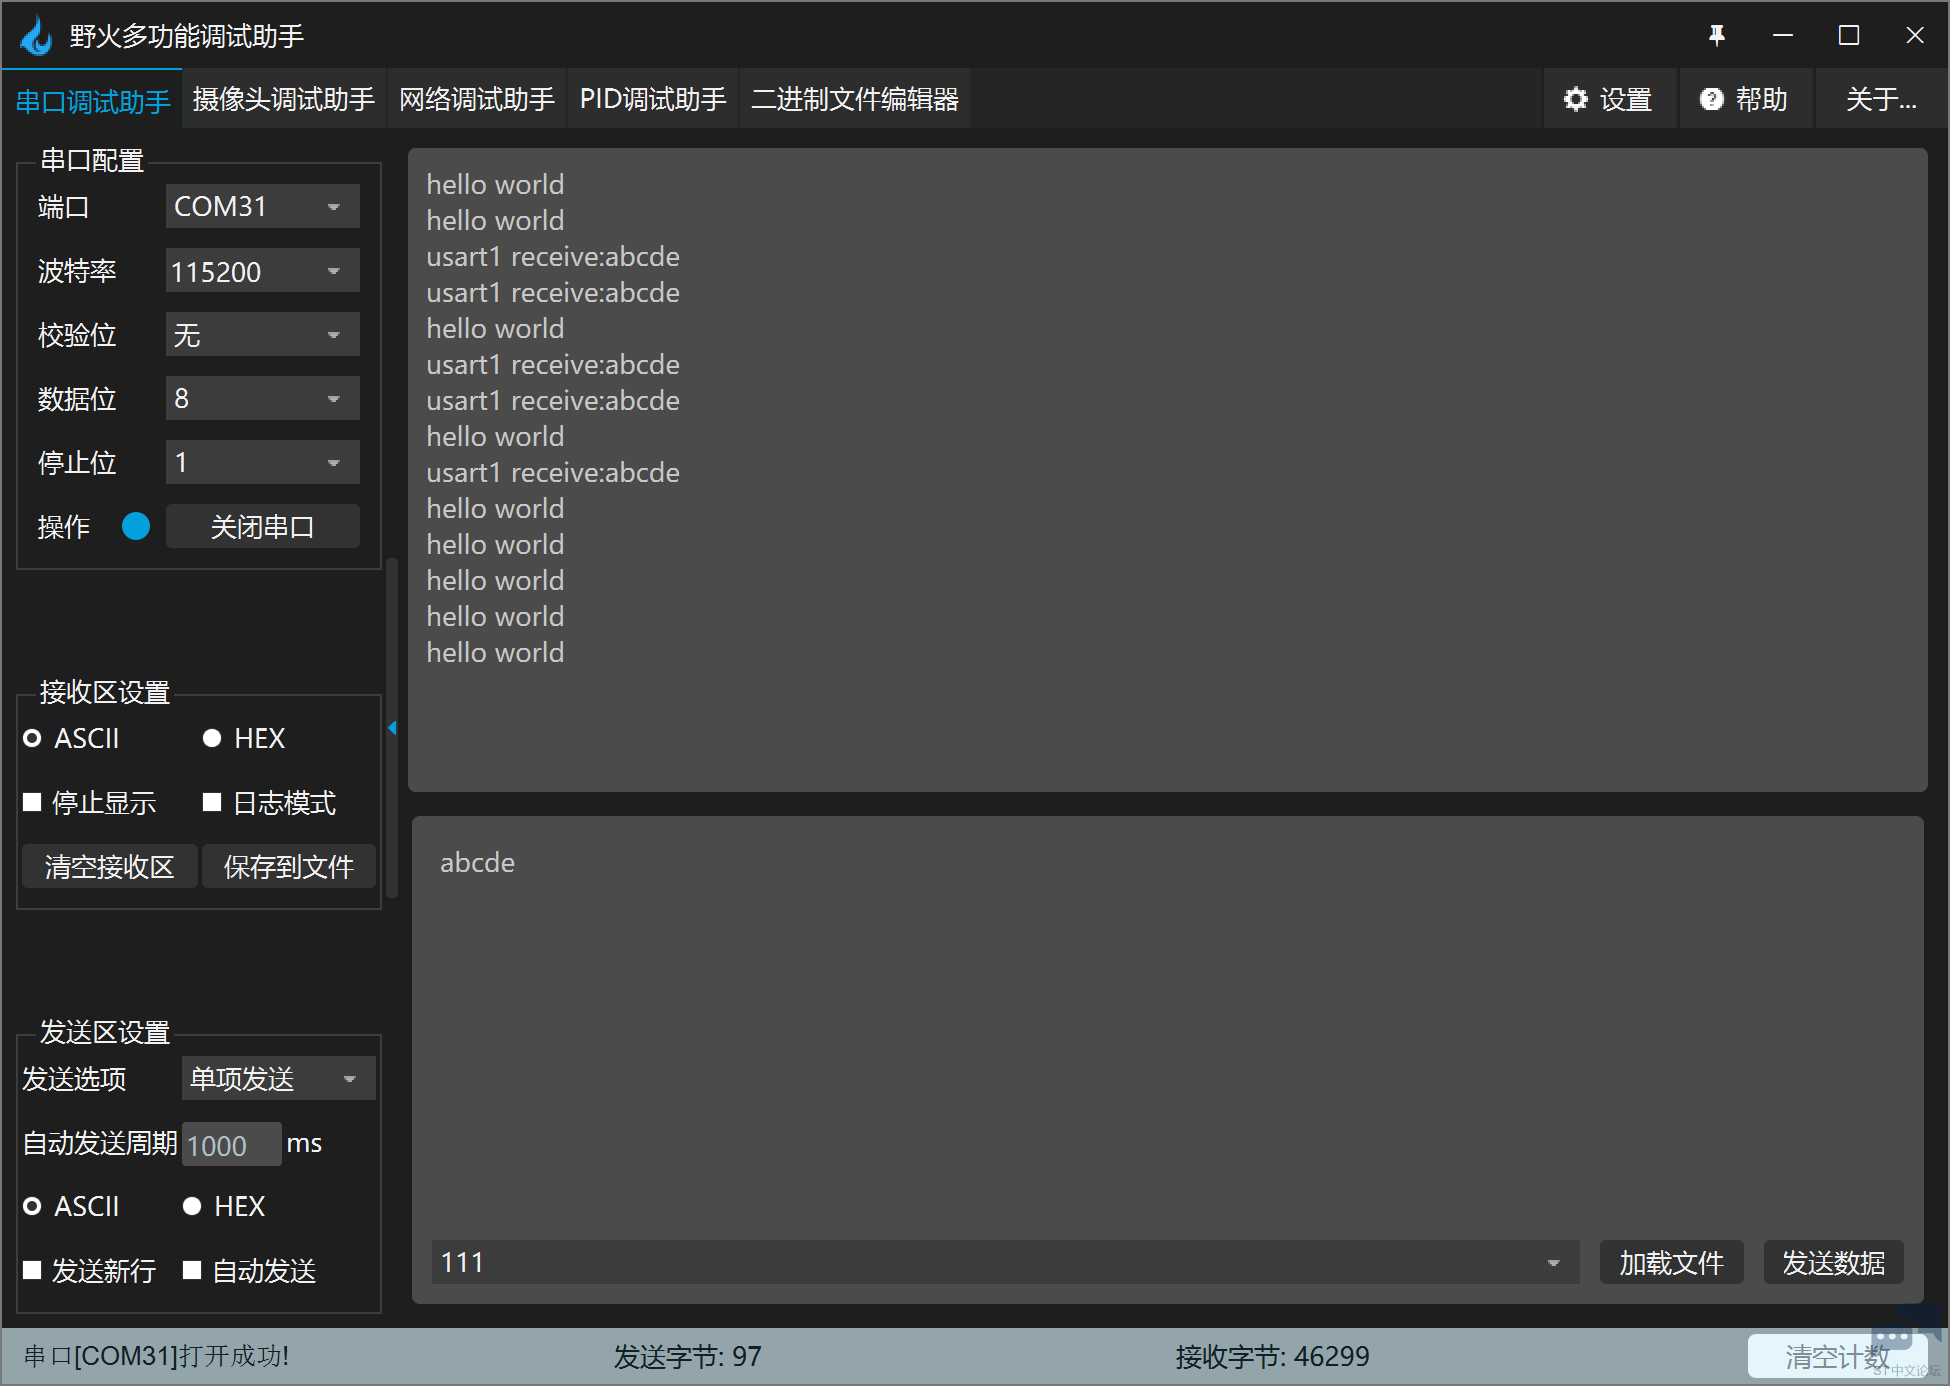
Task: Click the receive output text area
Action: coord(1167,470)
